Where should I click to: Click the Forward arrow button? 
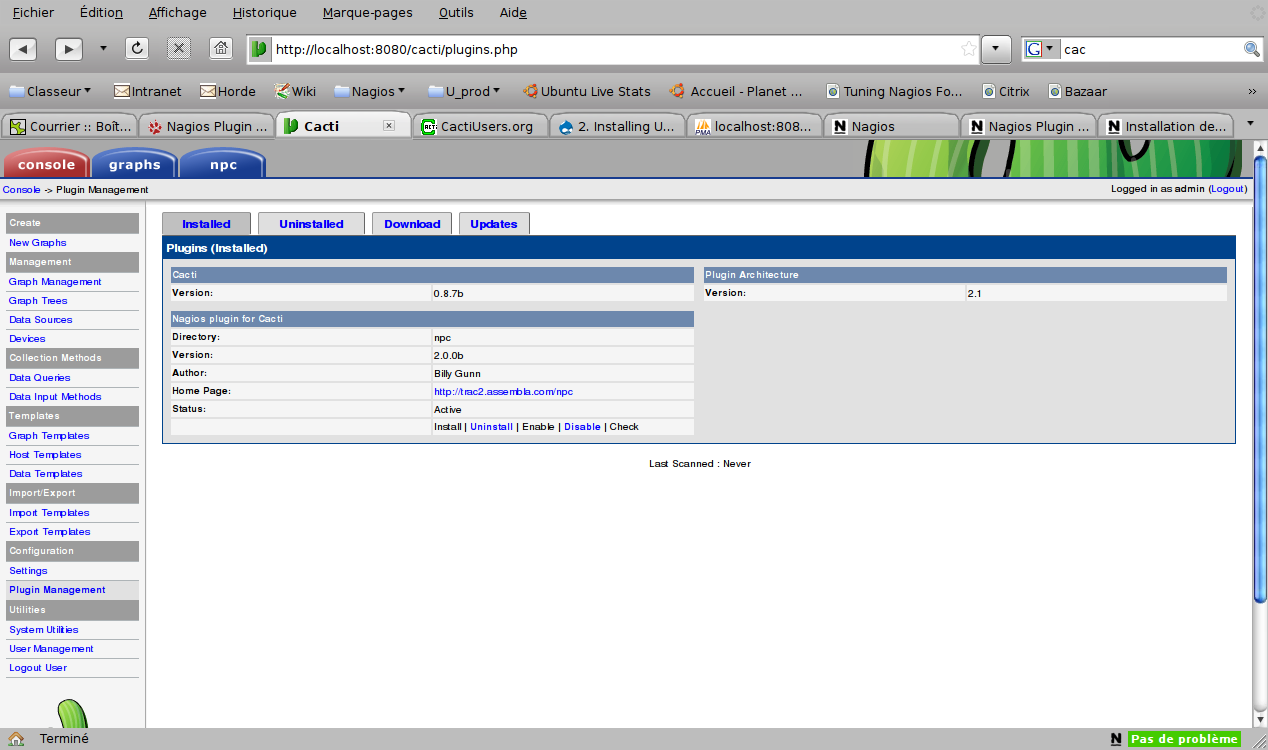pyautogui.click(x=69, y=49)
